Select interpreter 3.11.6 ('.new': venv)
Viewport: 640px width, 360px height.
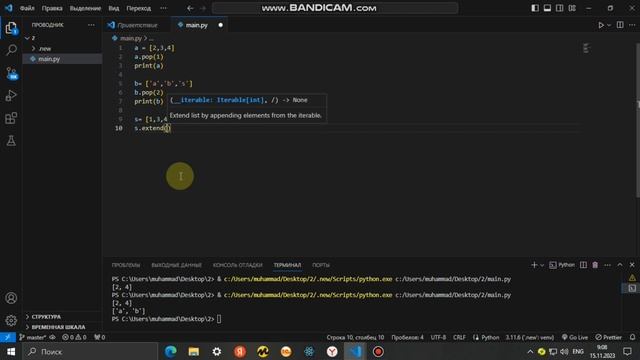pyautogui.click(x=530, y=338)
